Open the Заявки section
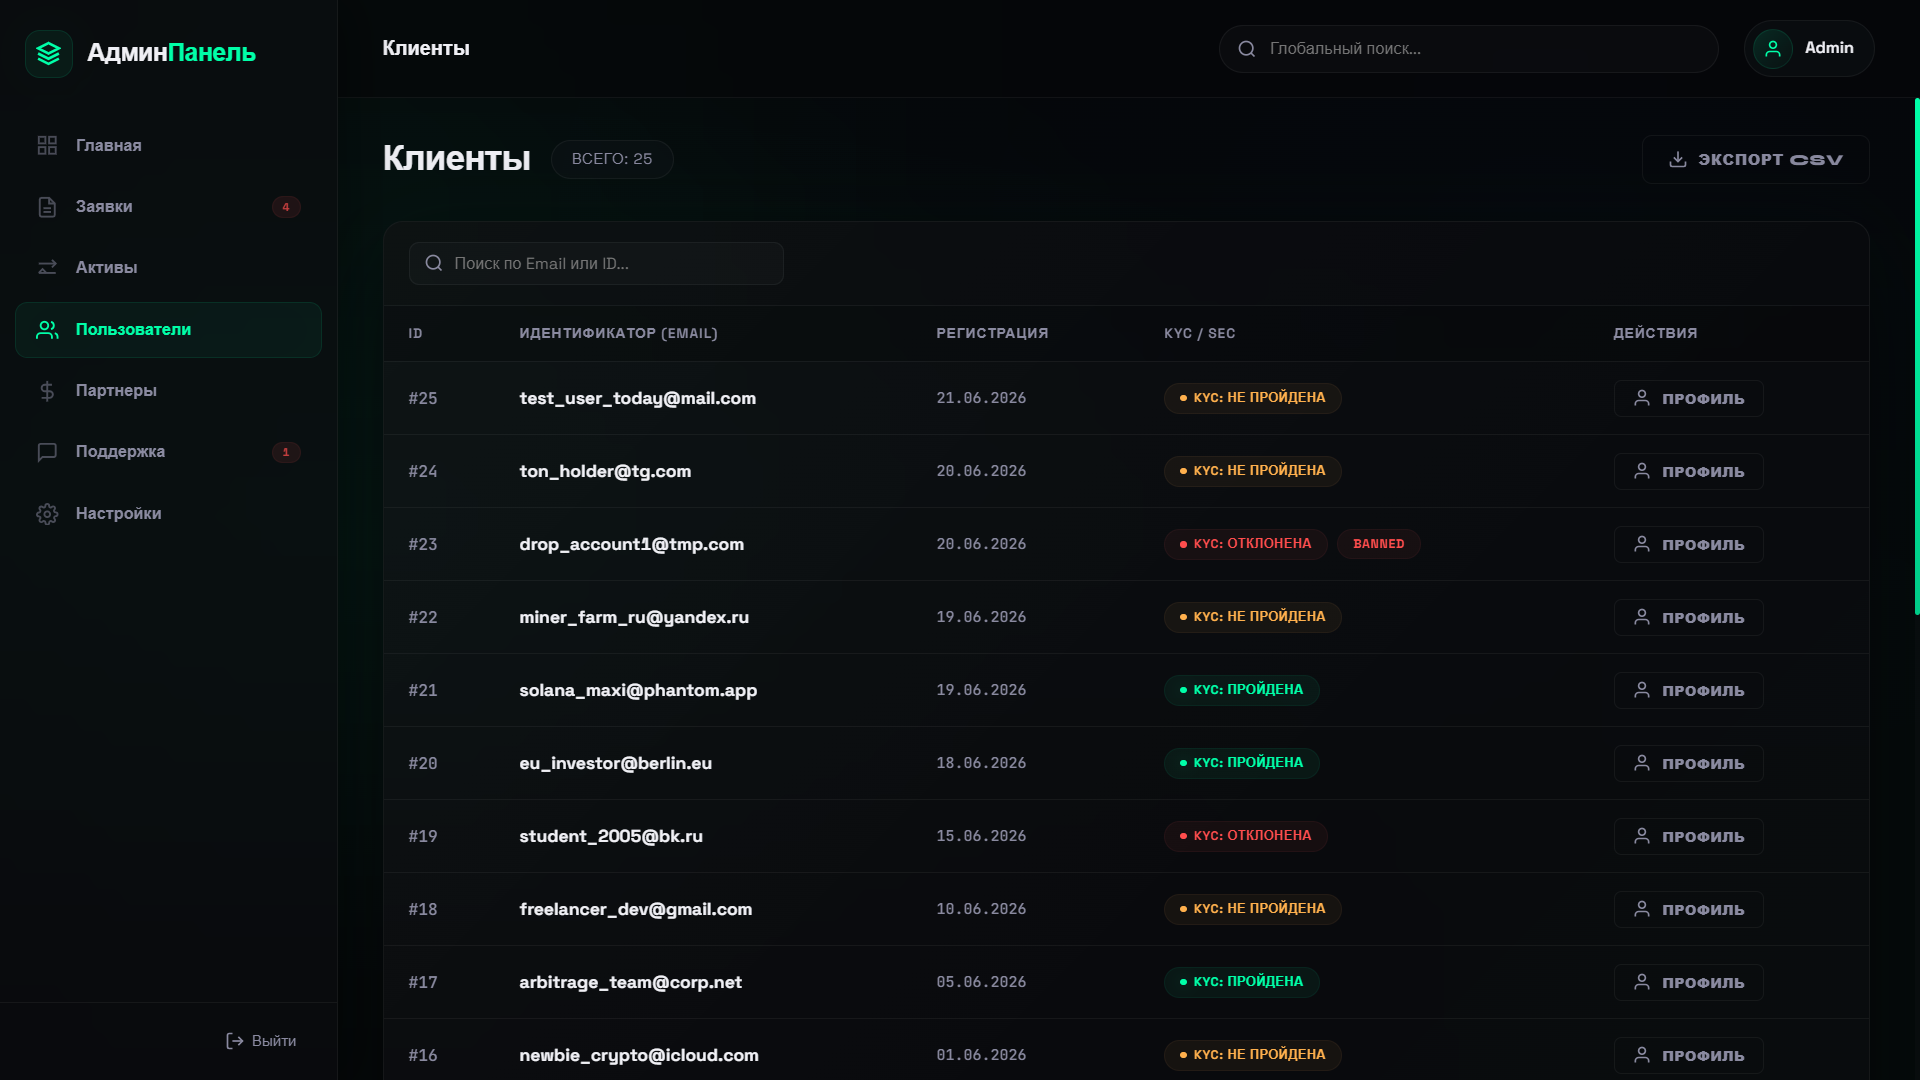 pos(168,207)
